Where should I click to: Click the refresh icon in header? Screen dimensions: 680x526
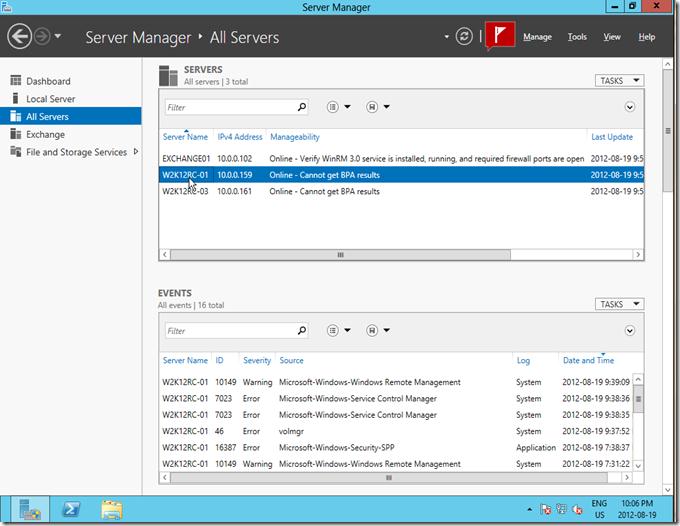(464, 37)
